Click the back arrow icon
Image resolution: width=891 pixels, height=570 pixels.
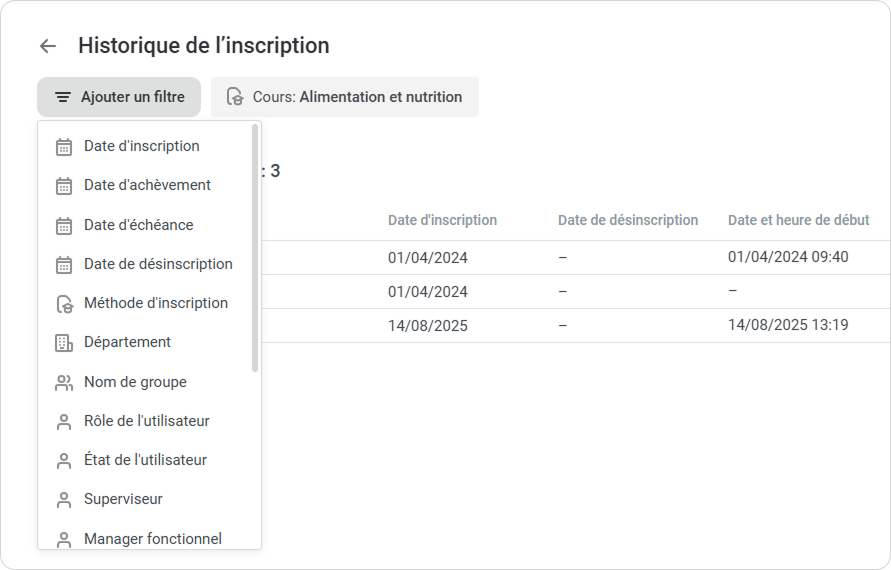tap(47, 46)
